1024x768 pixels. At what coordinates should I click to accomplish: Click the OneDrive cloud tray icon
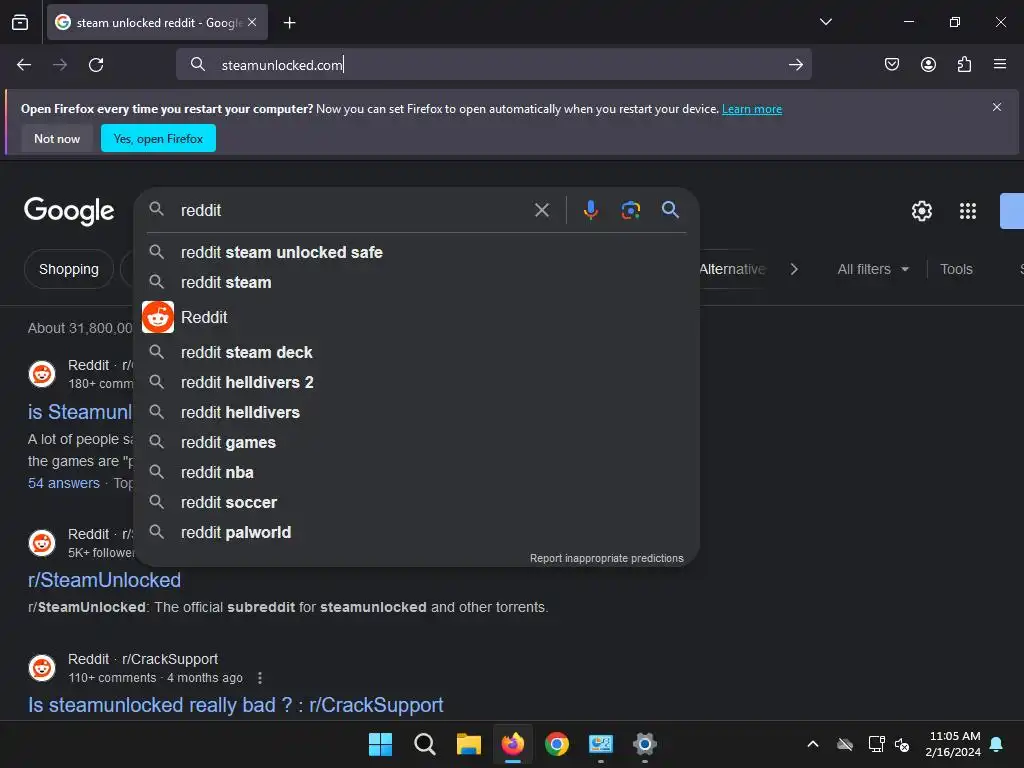point(845,744)
